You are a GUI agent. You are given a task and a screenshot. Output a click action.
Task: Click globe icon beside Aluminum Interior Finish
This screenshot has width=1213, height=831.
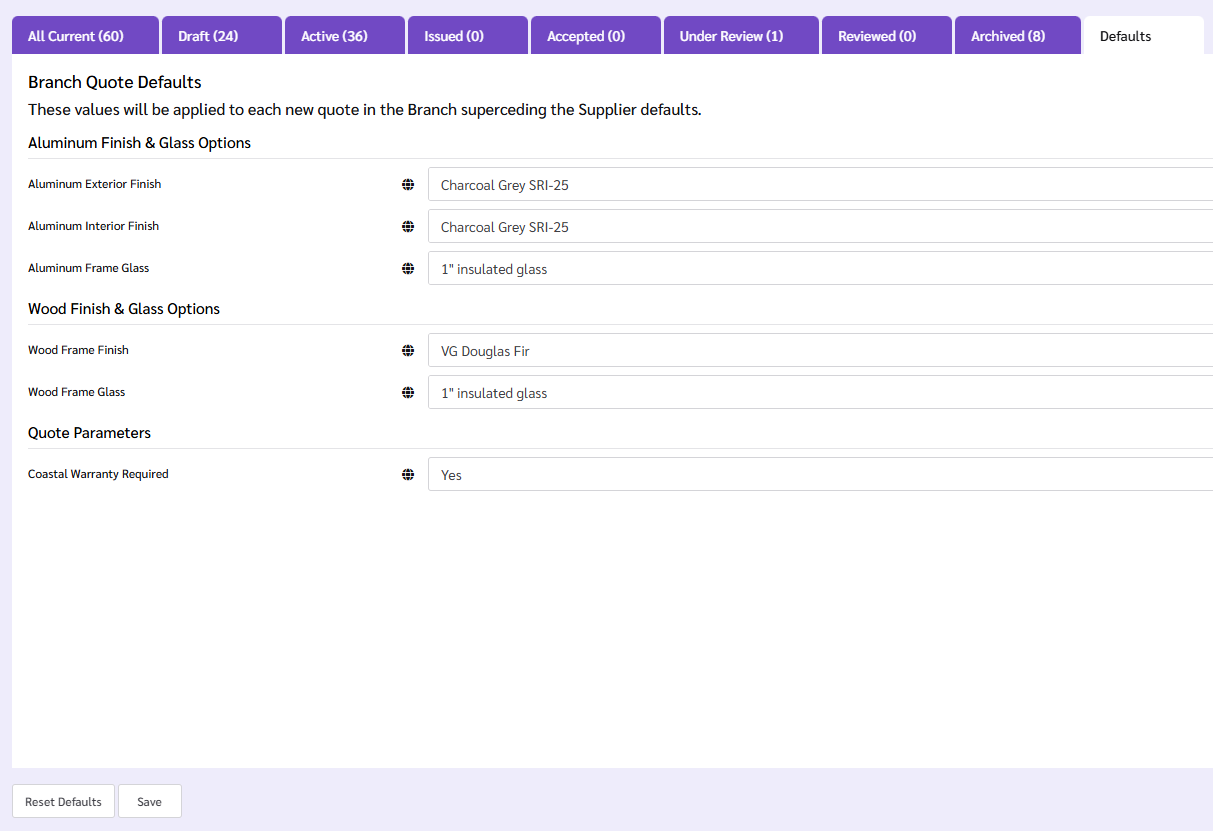(408, 227)
